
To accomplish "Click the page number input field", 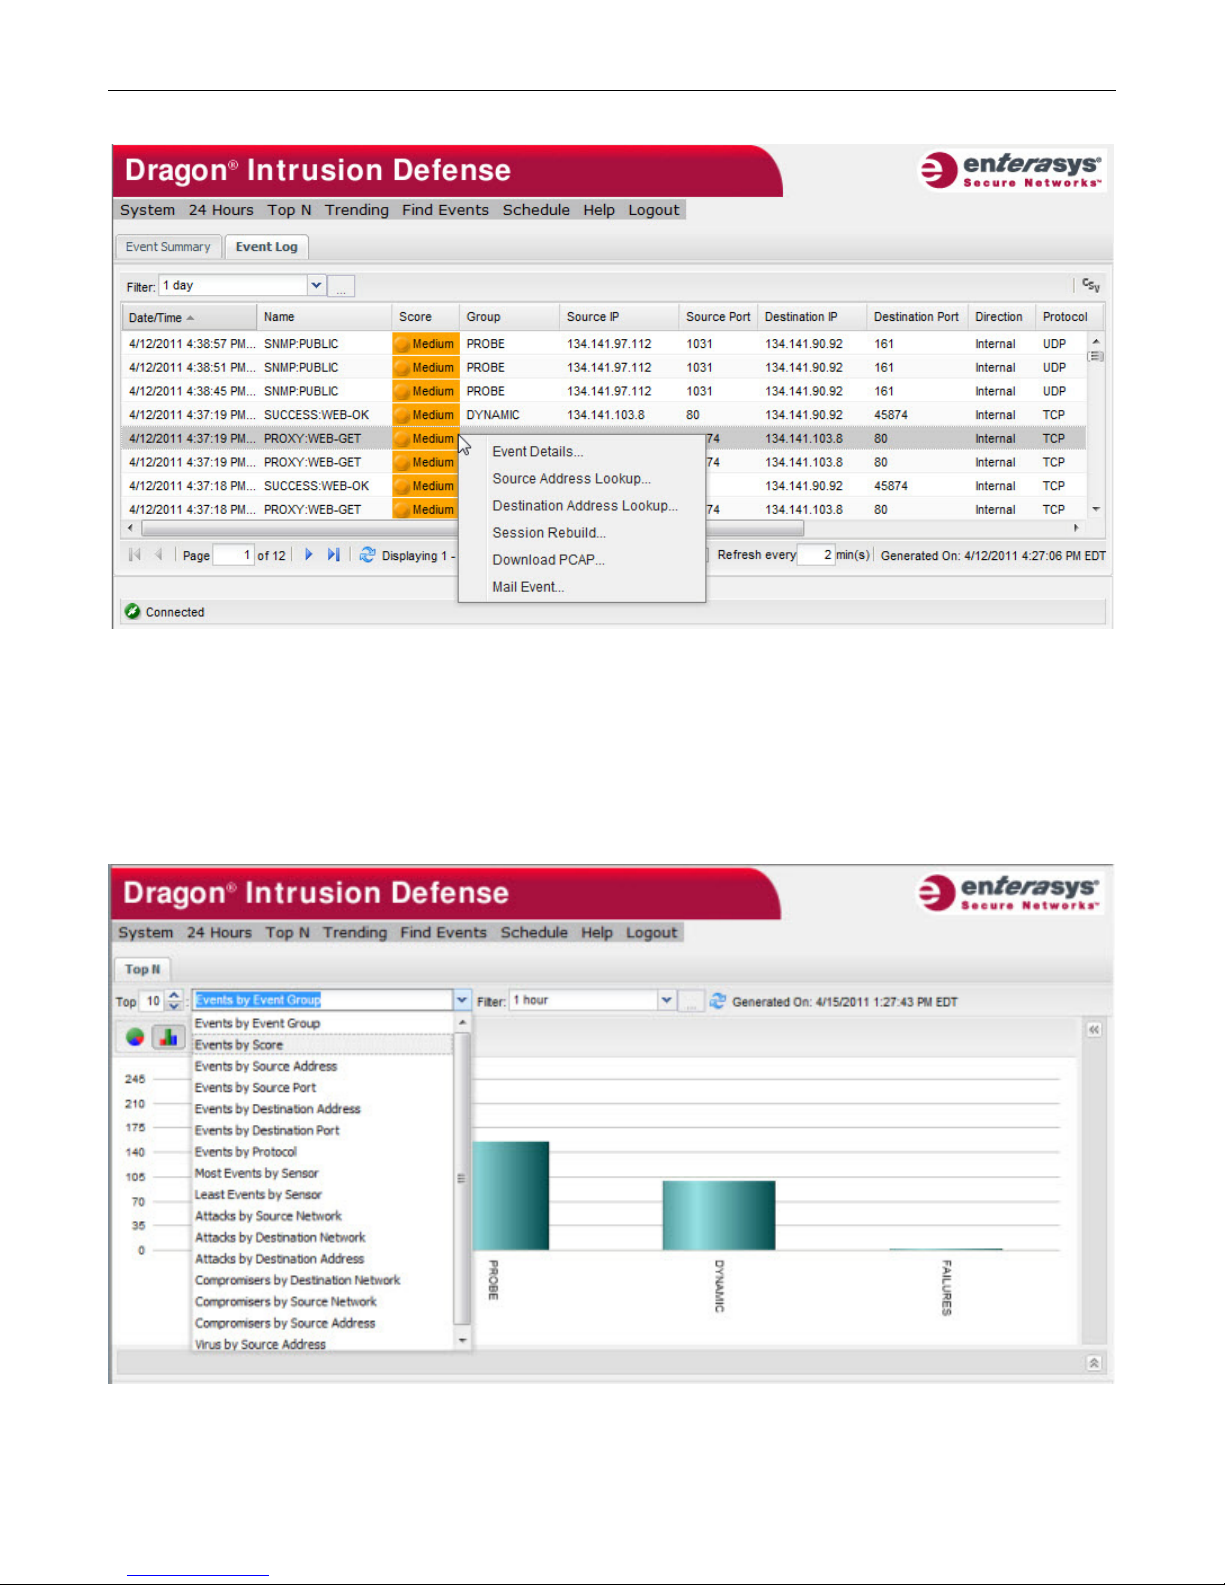I will 234,555.
